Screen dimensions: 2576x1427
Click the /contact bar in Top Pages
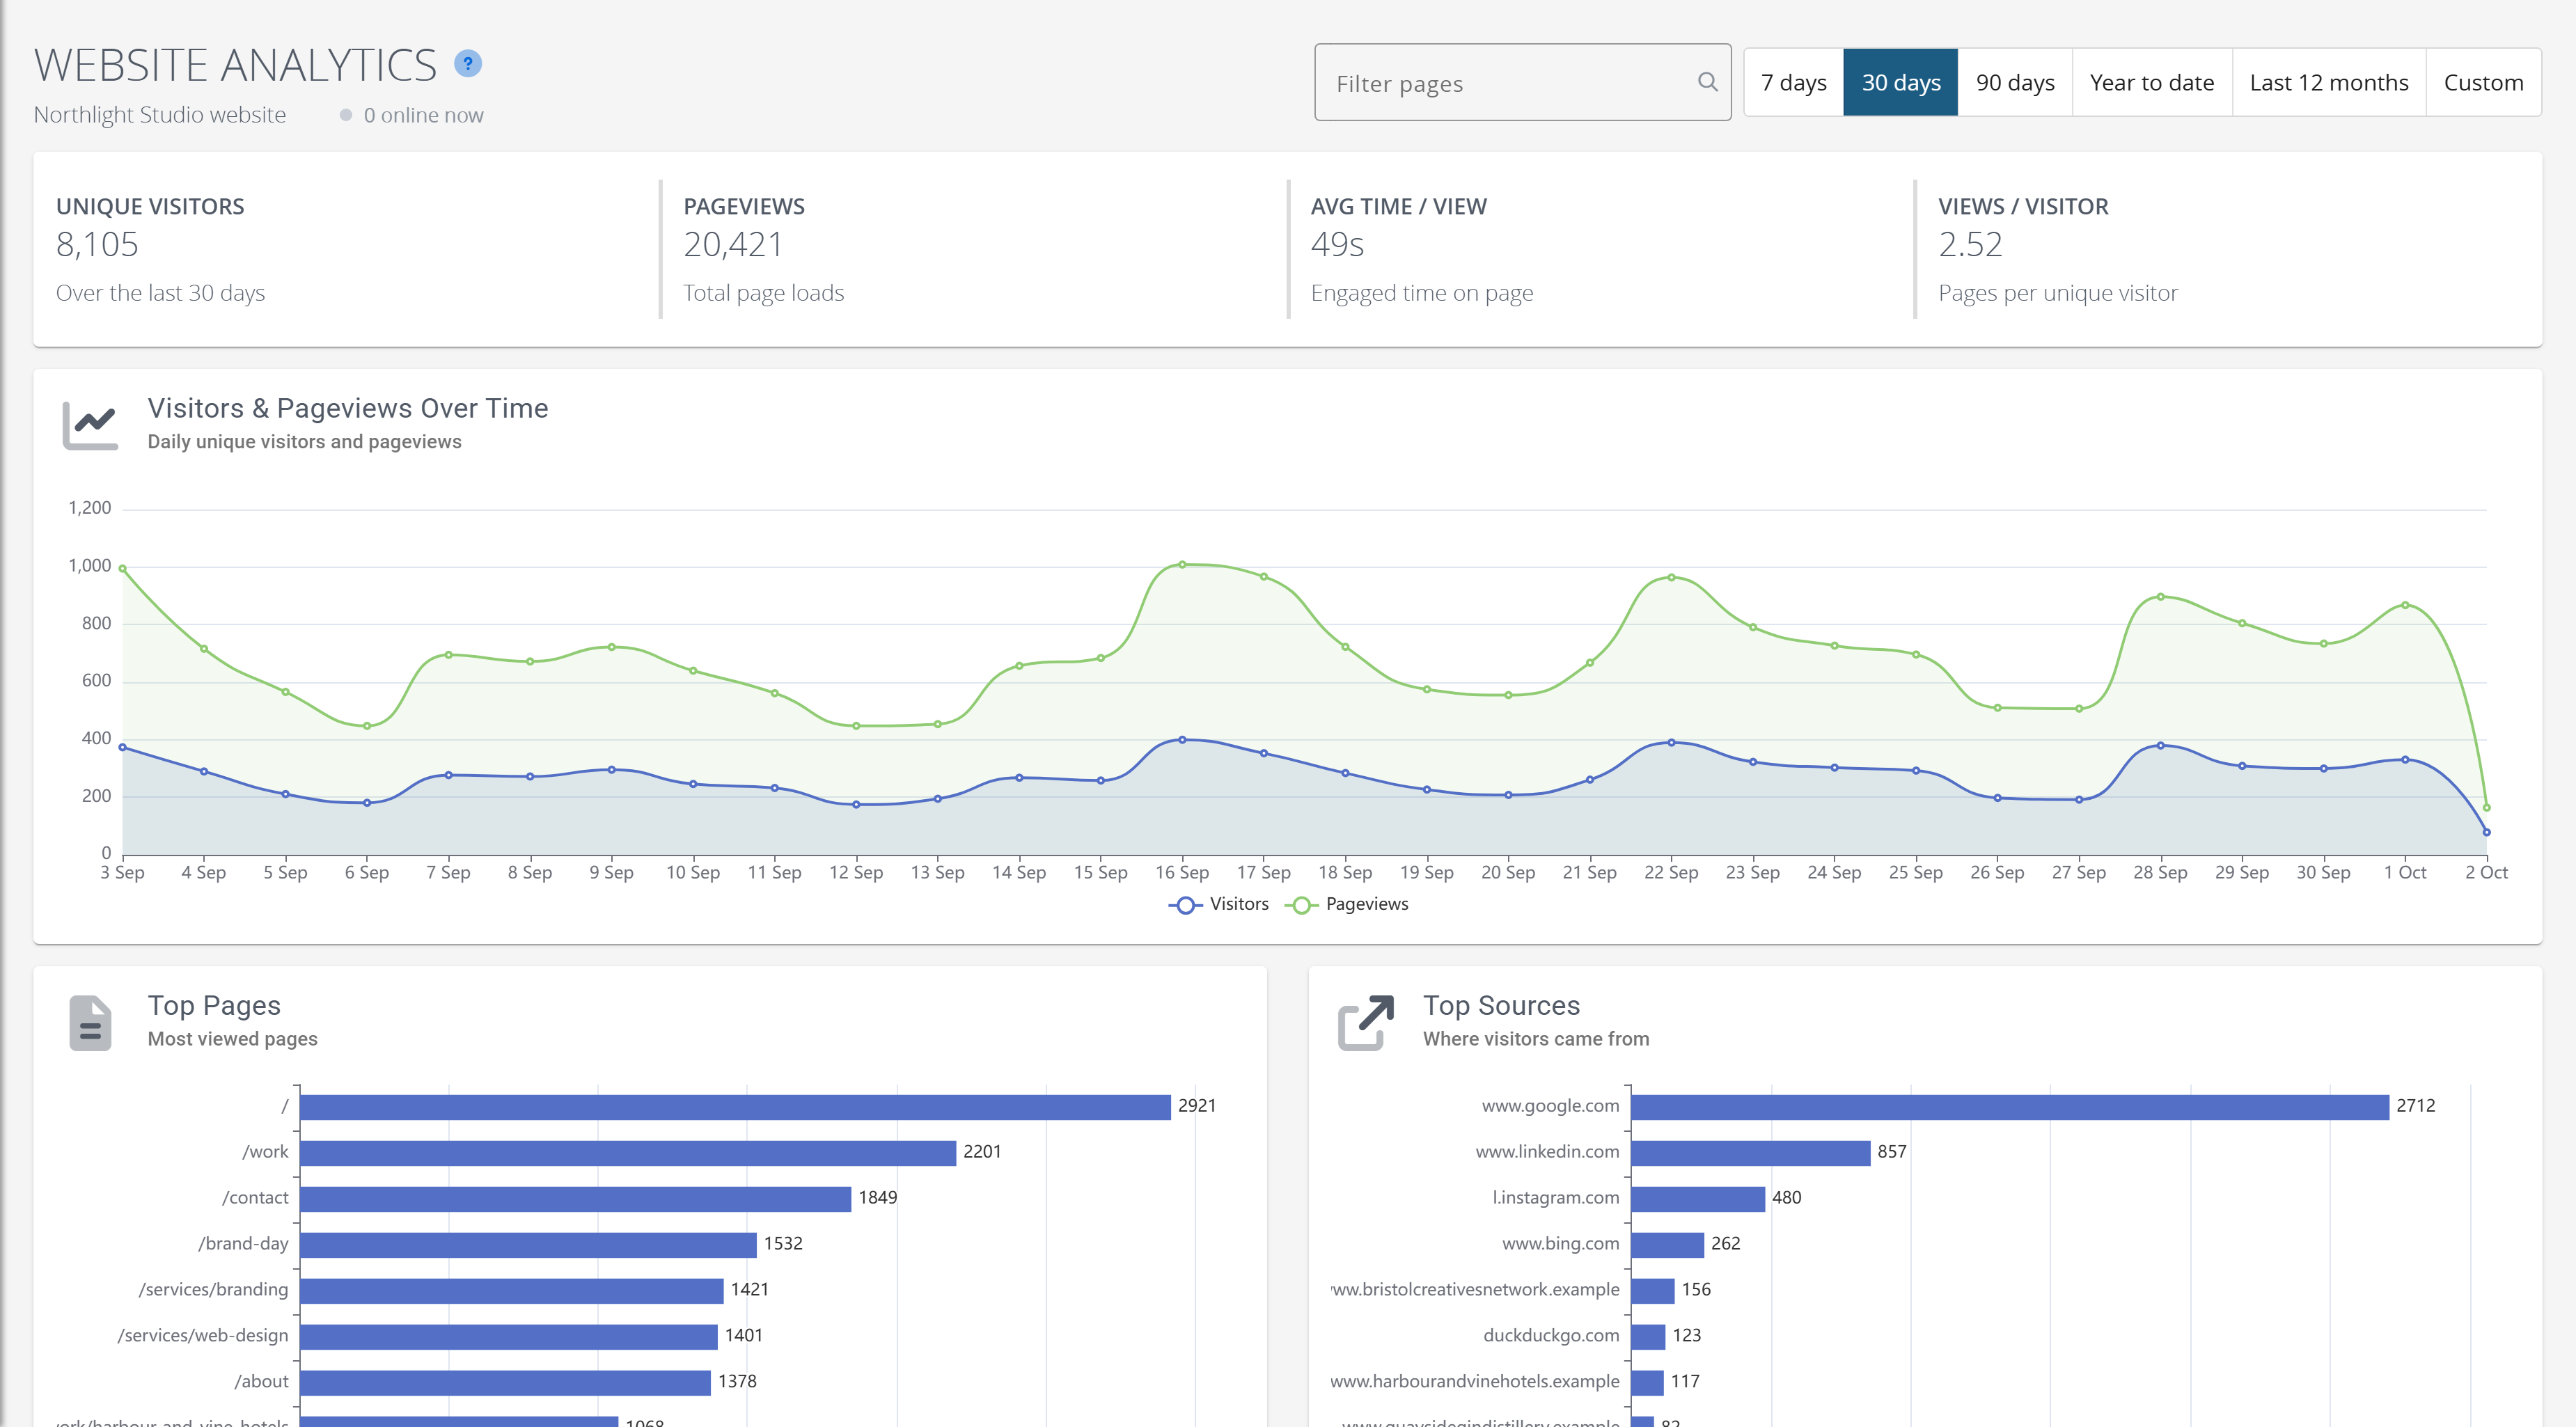tap(575, 1198)
